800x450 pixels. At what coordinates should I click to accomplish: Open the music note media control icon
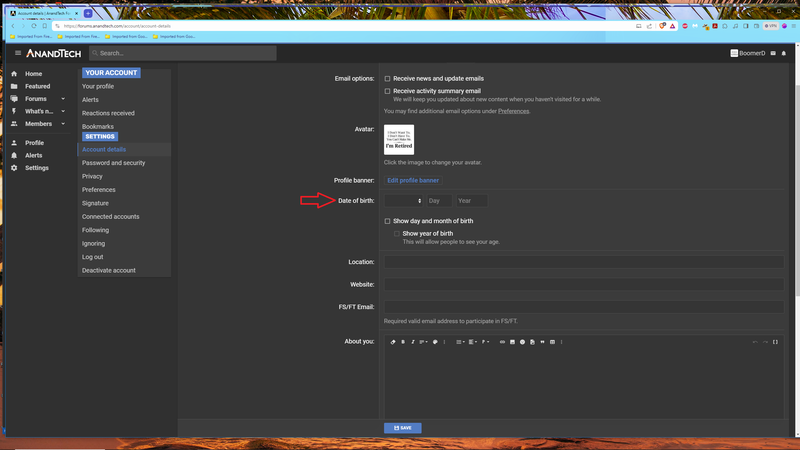(735, 26)
